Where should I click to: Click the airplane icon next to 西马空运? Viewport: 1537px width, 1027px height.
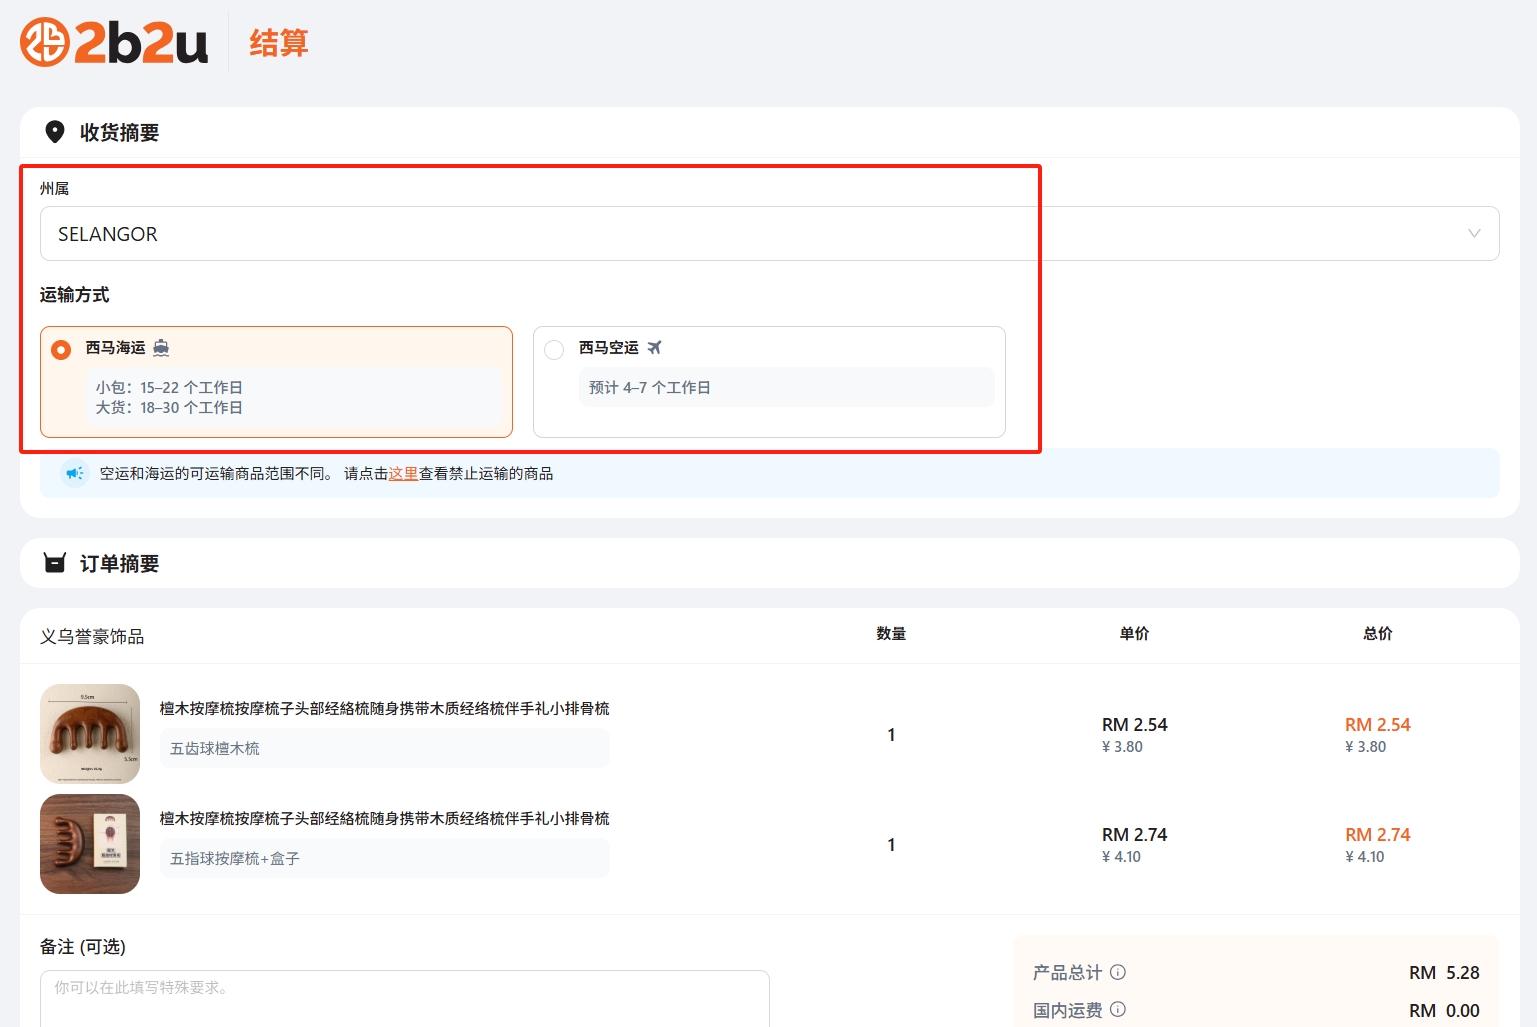click(x=655, y=347)
